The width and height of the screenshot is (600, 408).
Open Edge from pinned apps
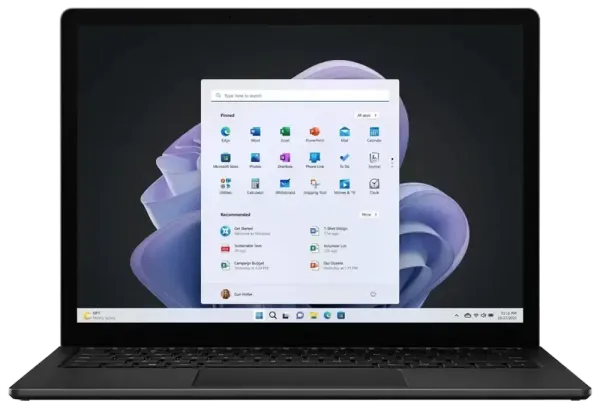click(x=225, y=132)
